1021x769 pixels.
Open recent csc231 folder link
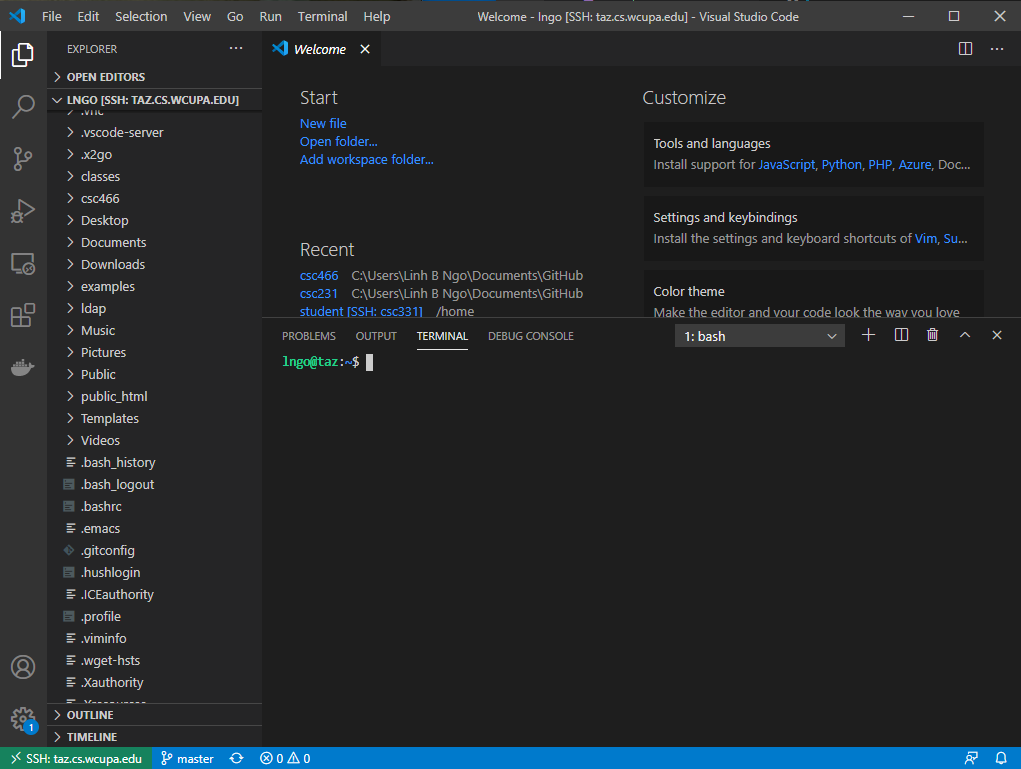click(318, 294)
